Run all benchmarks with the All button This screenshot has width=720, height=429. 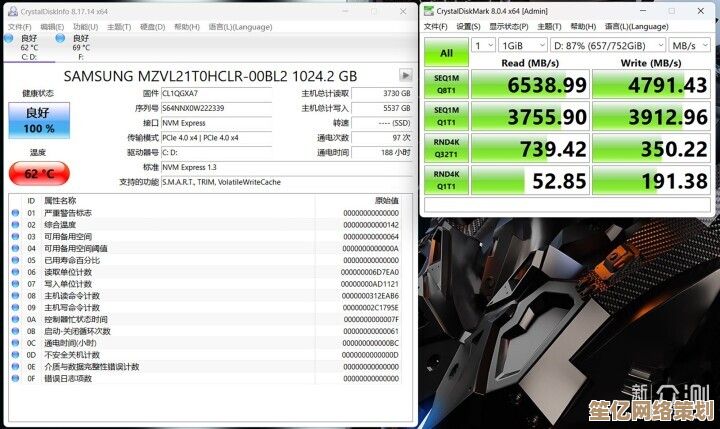(446, 53)
